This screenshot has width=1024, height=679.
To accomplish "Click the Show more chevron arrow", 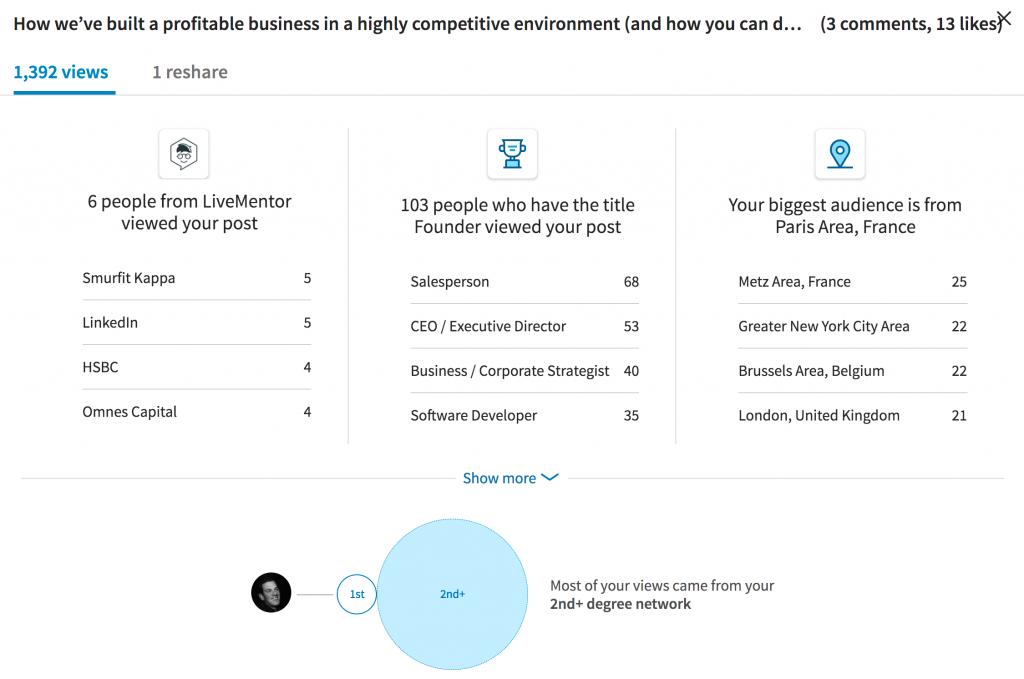I will 550,478.
